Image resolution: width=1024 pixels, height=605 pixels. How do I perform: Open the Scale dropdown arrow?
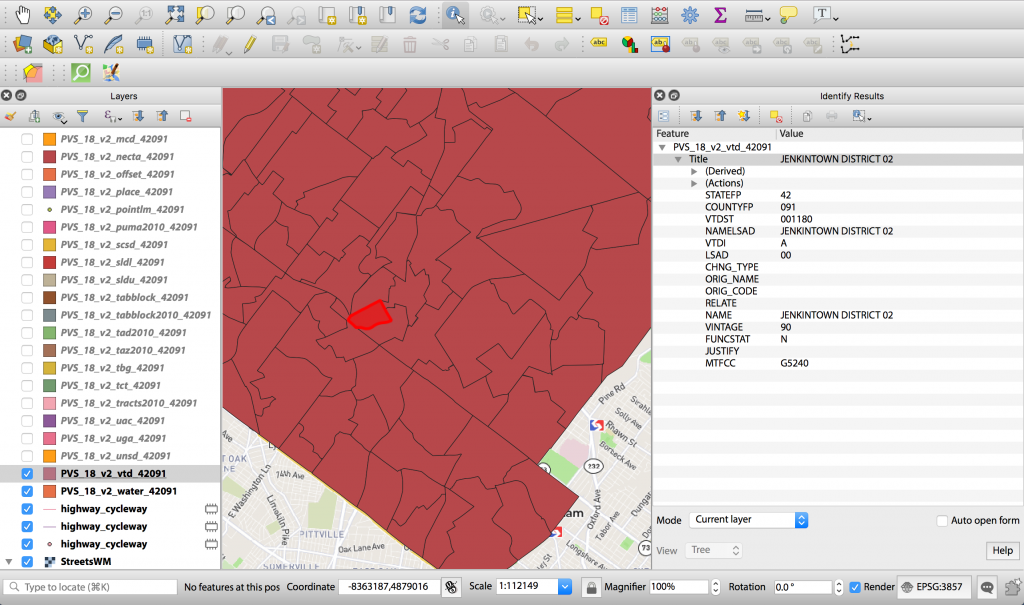tap(565, 587)
